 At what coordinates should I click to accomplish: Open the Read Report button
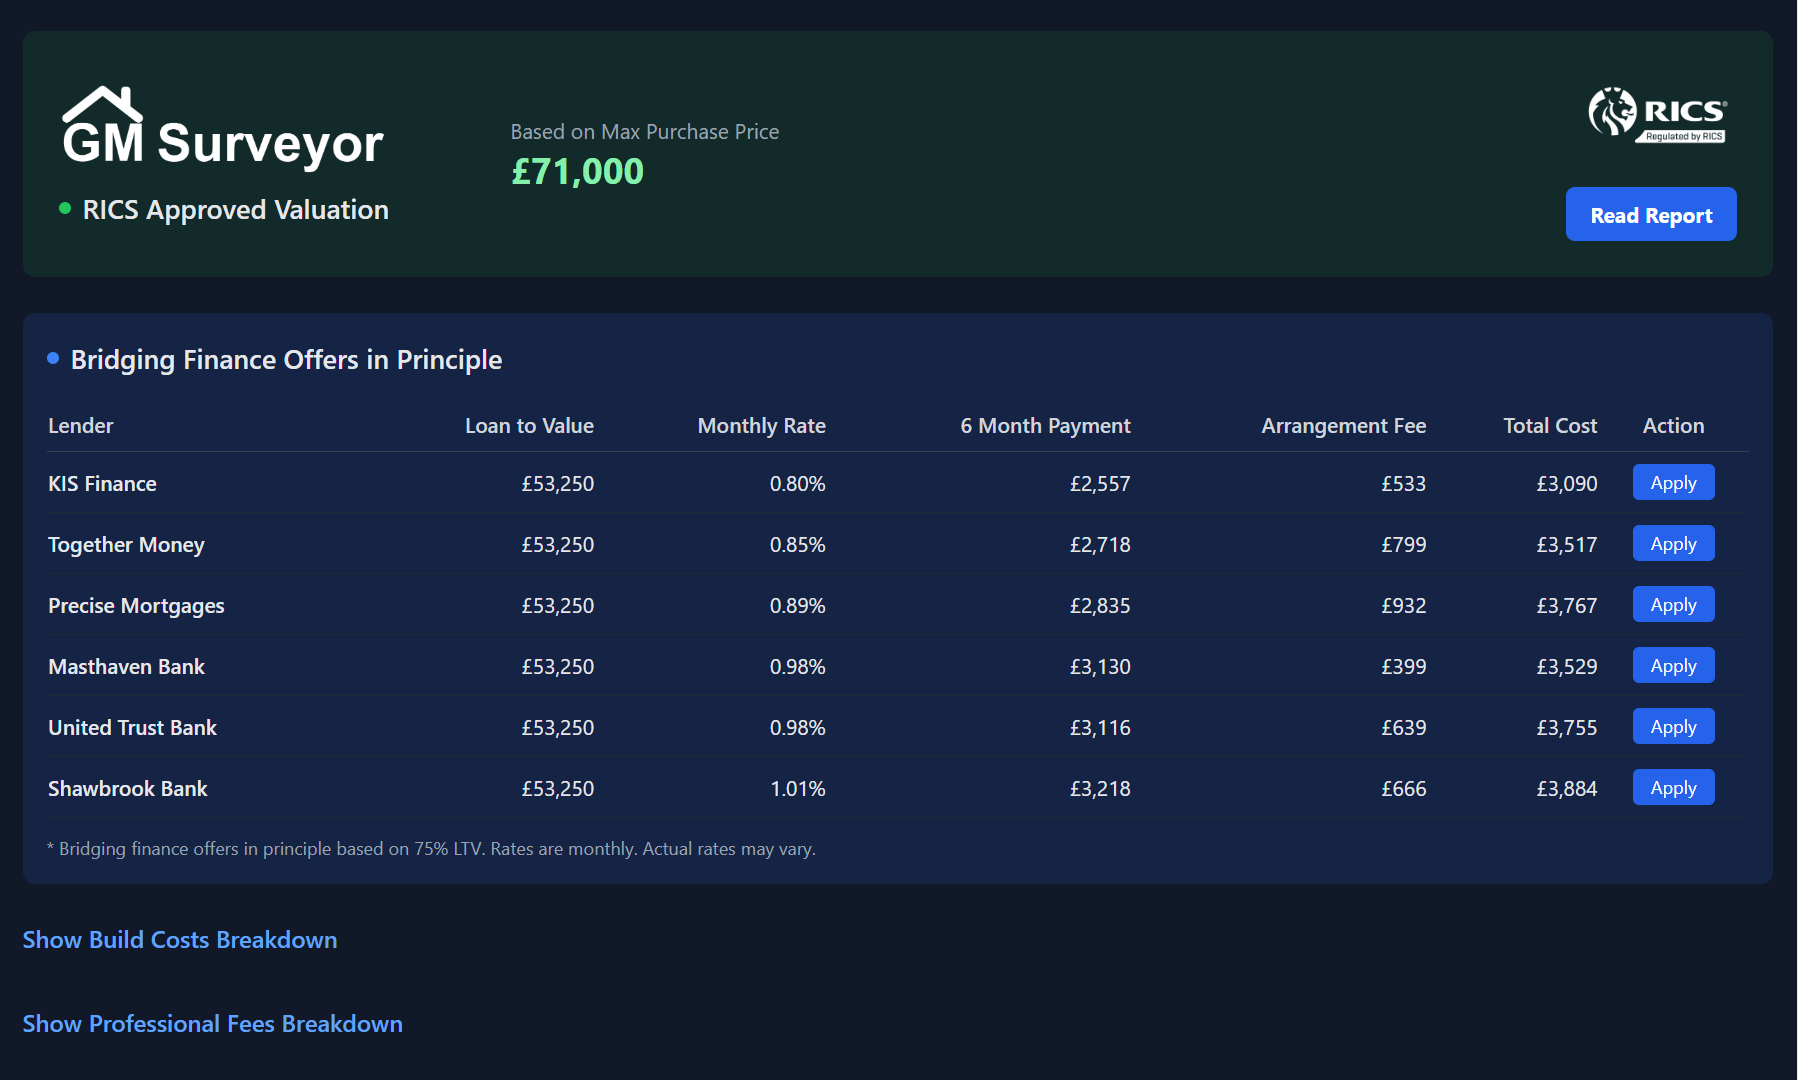coord(1651,214)
